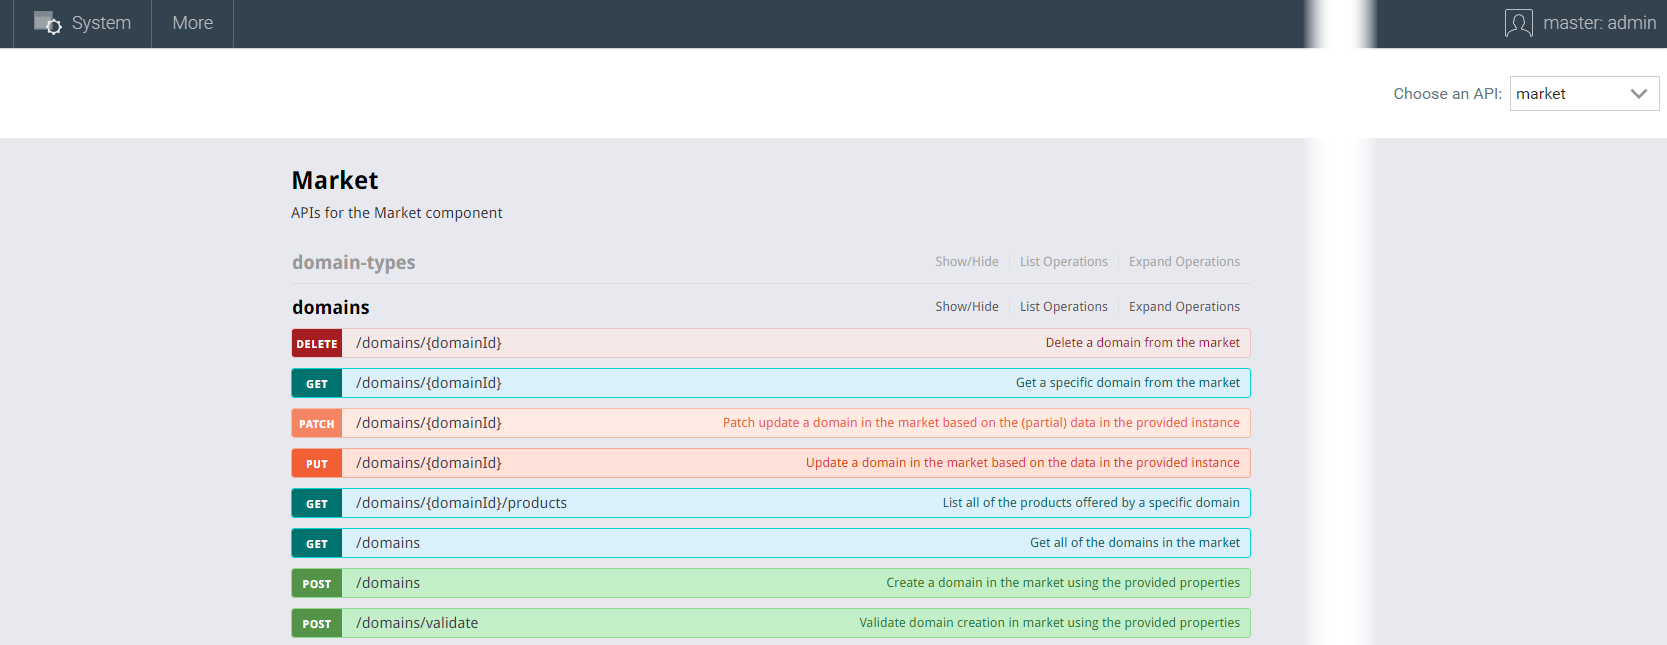Click GET badge for /domains/{domainId}/products
The image size is (1667, 645).
[317, 504]
